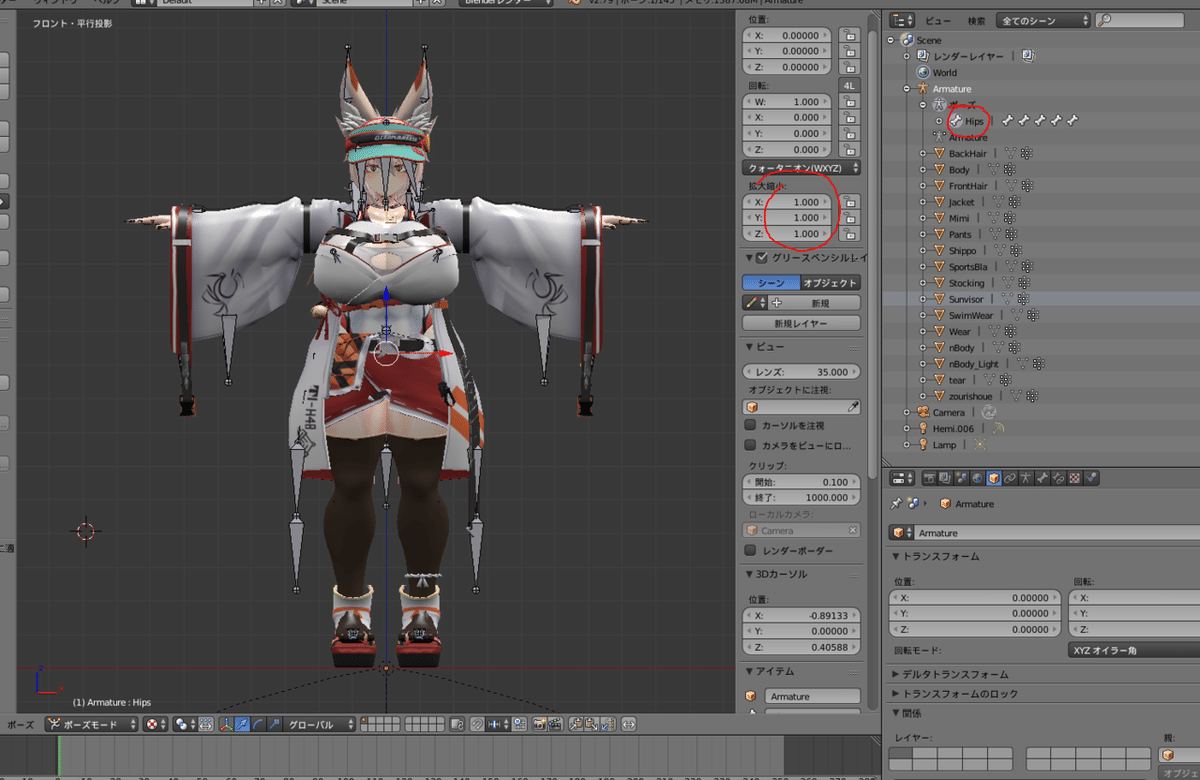Open the Render tab in the properties editor
The height and width of the screenshot is (780, 1200).
[929, 478]
